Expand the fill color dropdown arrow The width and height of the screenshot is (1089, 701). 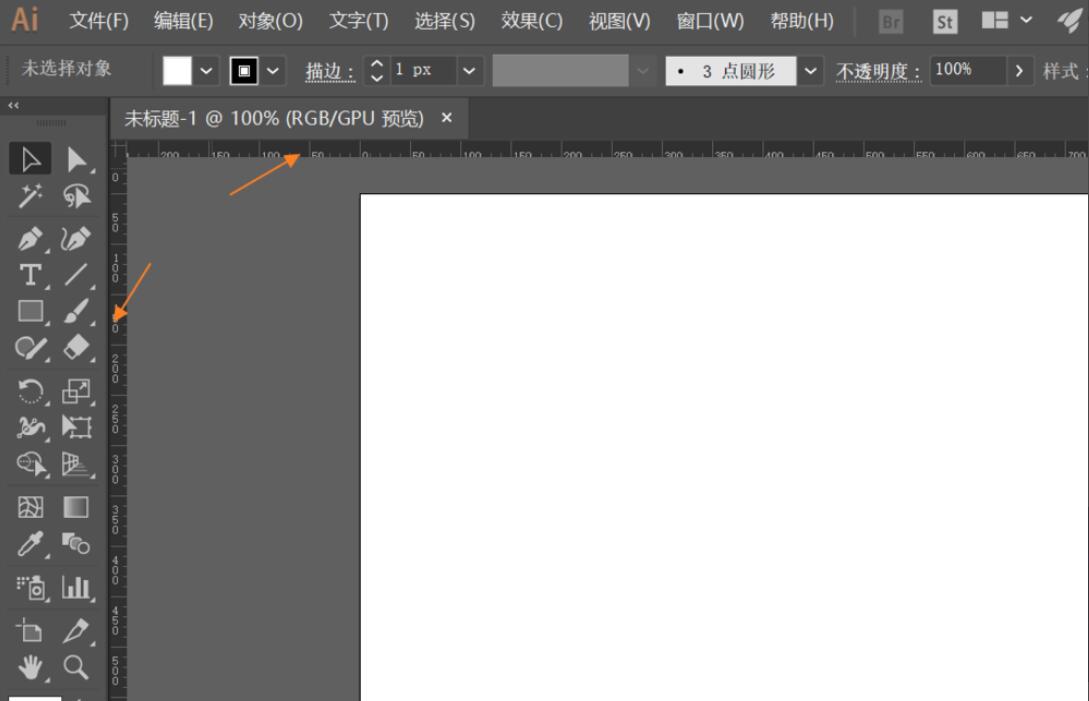pos(206,71)
